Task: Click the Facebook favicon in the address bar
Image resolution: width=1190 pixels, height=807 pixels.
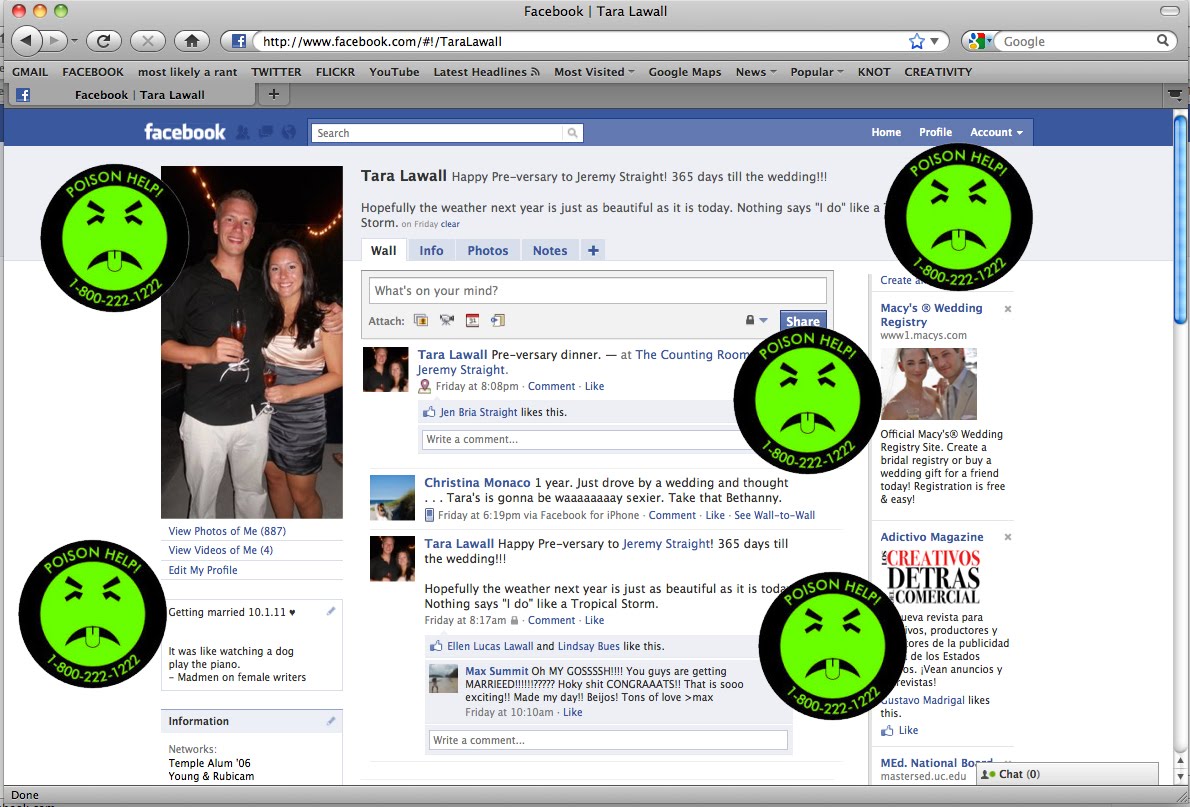Action: tap(238, 41)
